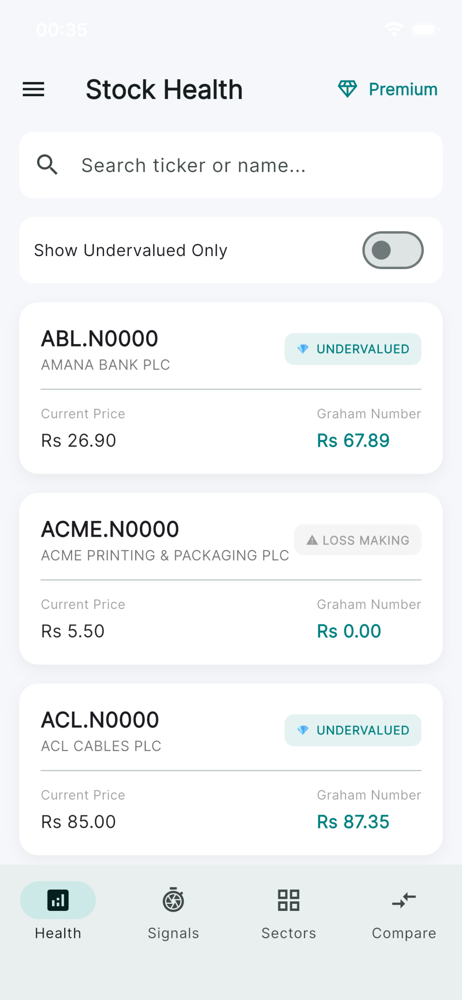Switch to the Signals tab
Image resolution: width=462 pixels, height=1000 pixels.
(x=173, y=911)
